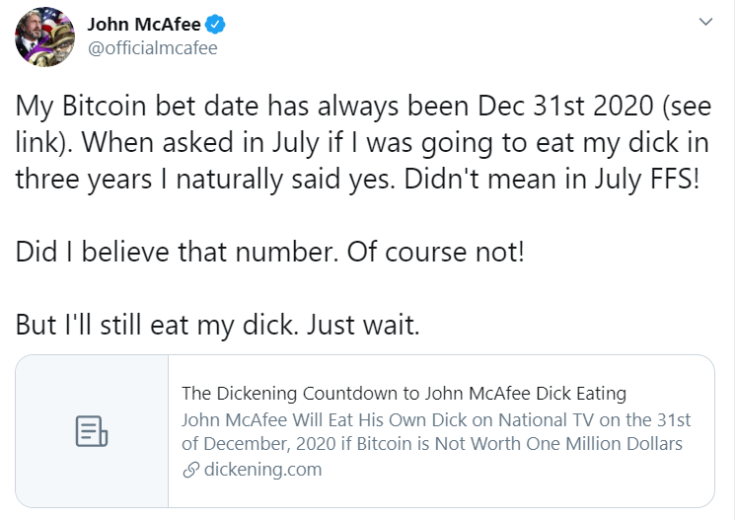Click the 'Just wait.' text
Viewport: 736px width, 520px height.
click(363, 325)
